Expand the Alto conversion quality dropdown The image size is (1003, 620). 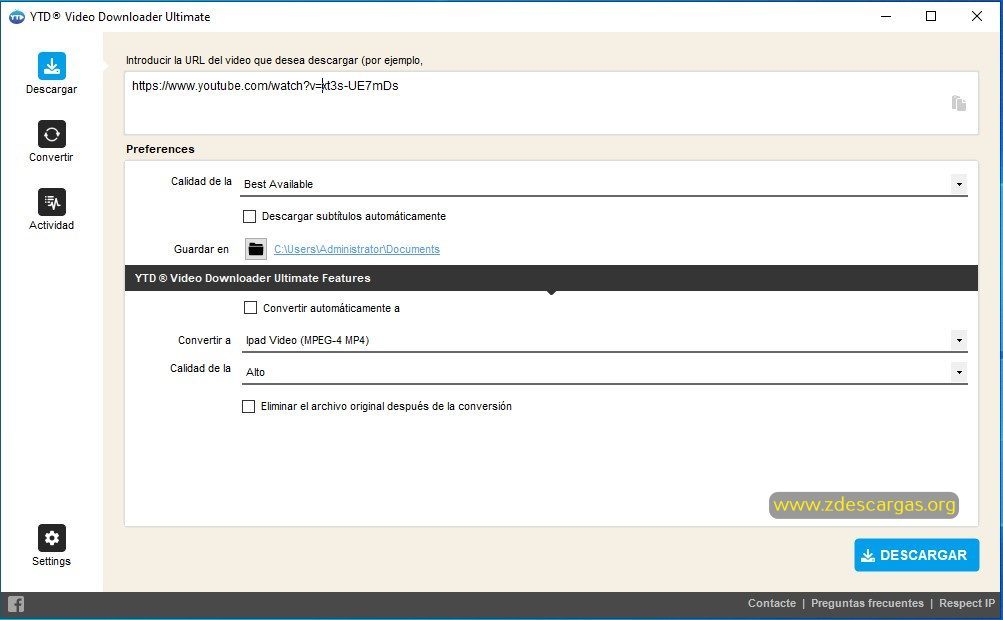tap(959, 372)
